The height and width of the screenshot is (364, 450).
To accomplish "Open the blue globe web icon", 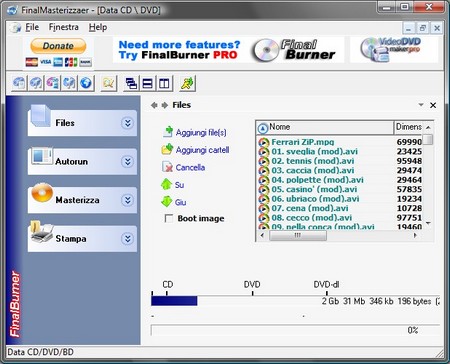I will coord(86,83).
